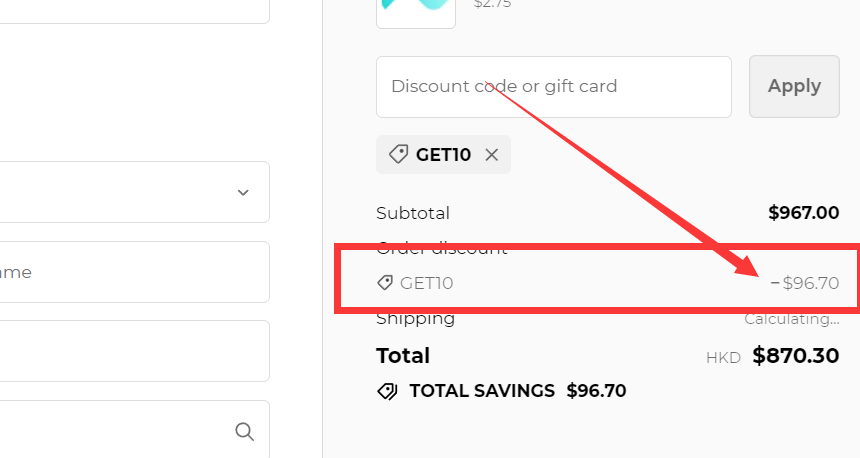The height and width of the screenshot is (458, 860).
Task: Remove the GET10 discount code chip
Action: click(491, 155)
